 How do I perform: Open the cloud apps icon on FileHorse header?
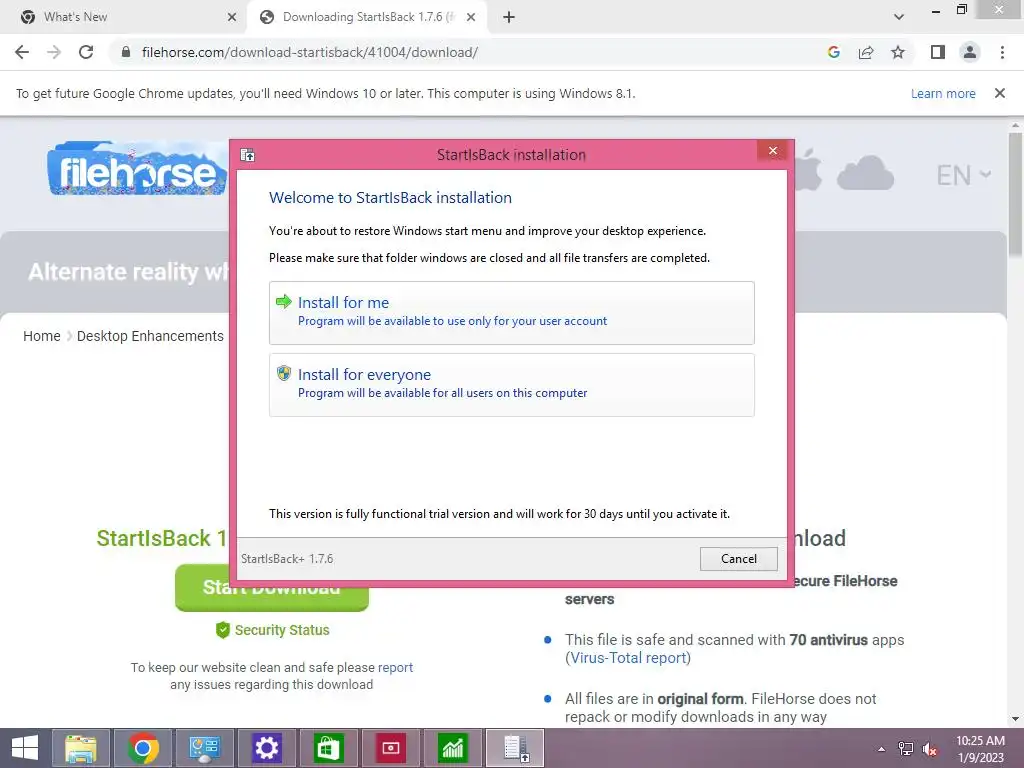click(865, 173)
